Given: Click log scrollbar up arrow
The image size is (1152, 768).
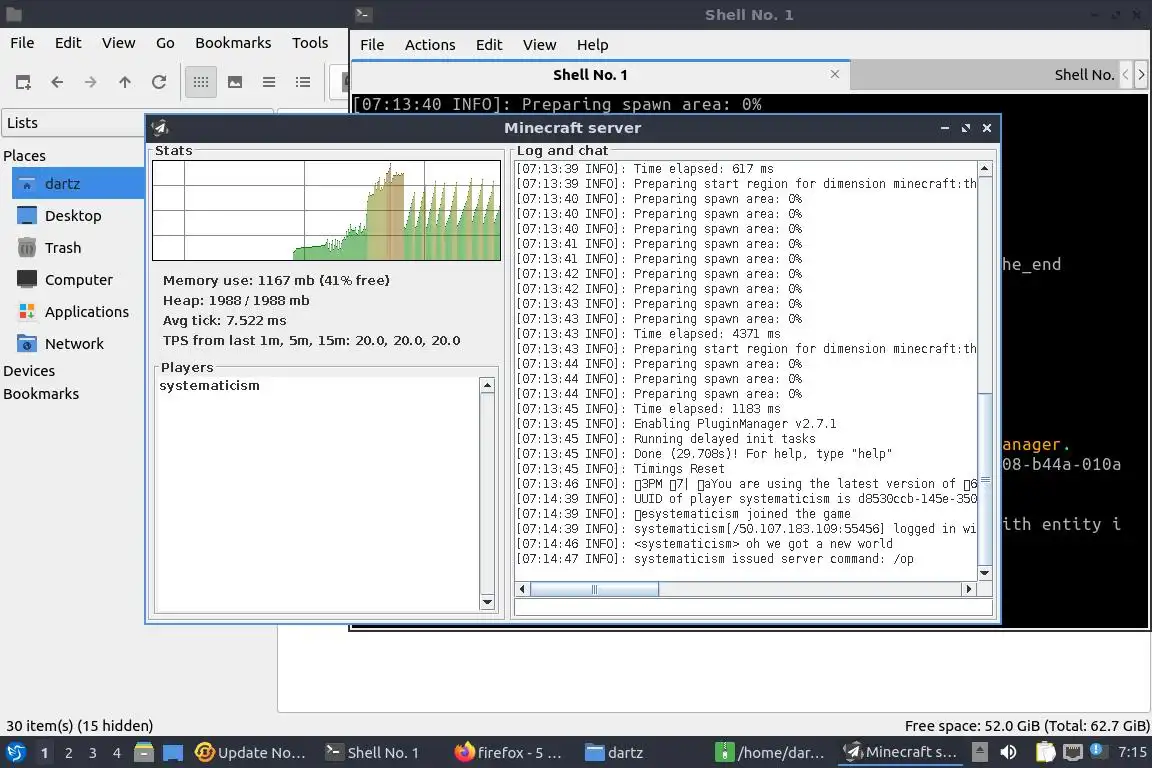Looking at the screenshot, I should (984, 169).
